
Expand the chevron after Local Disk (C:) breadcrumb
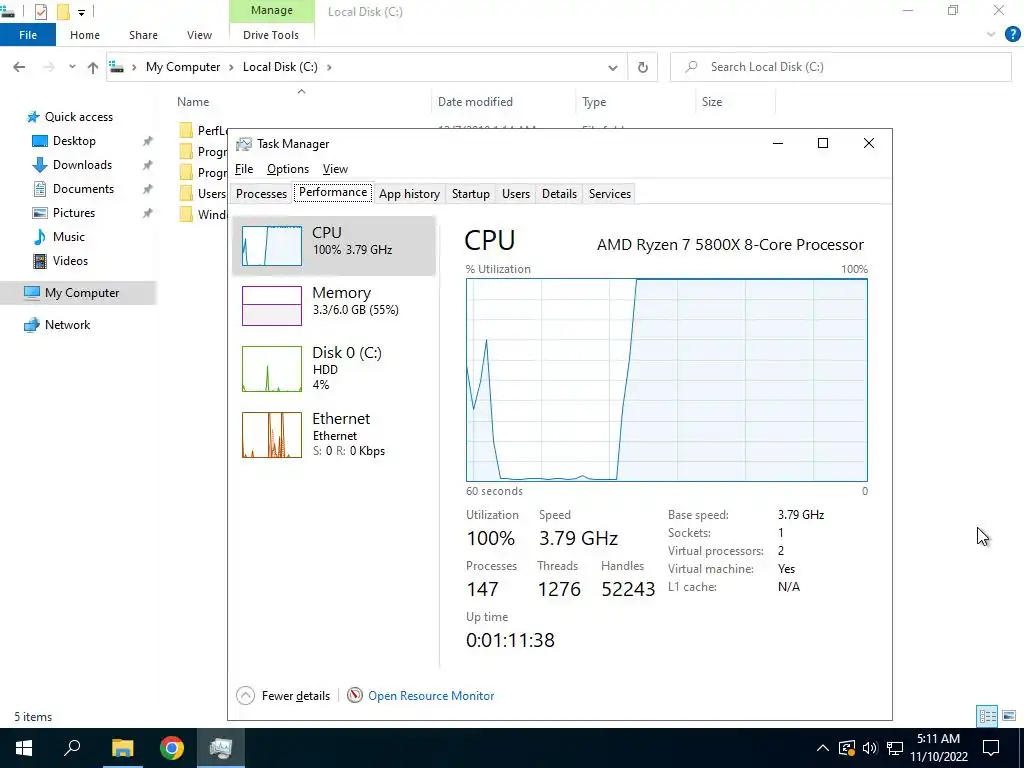(329, 67)
